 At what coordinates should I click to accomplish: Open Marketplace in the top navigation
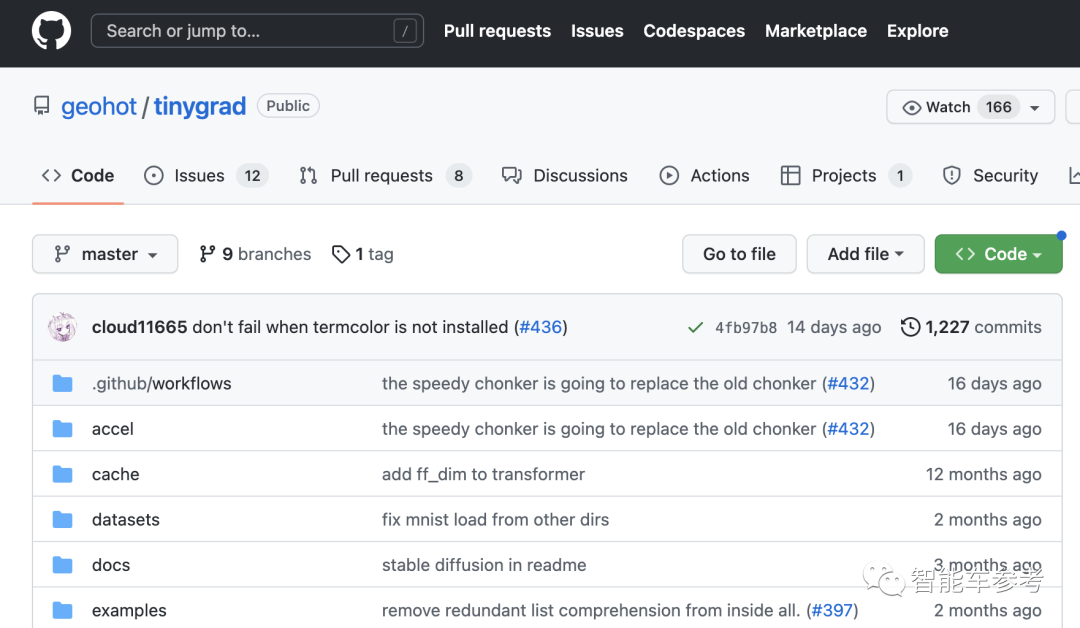click(x=815, y=31)
